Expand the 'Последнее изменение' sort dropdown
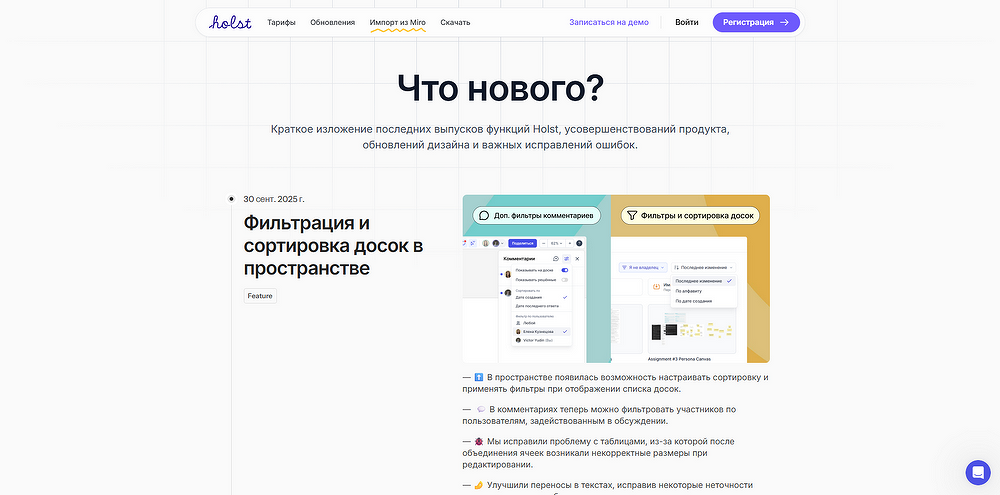The height and width of the screenshot is (495, 1000). 702,267
